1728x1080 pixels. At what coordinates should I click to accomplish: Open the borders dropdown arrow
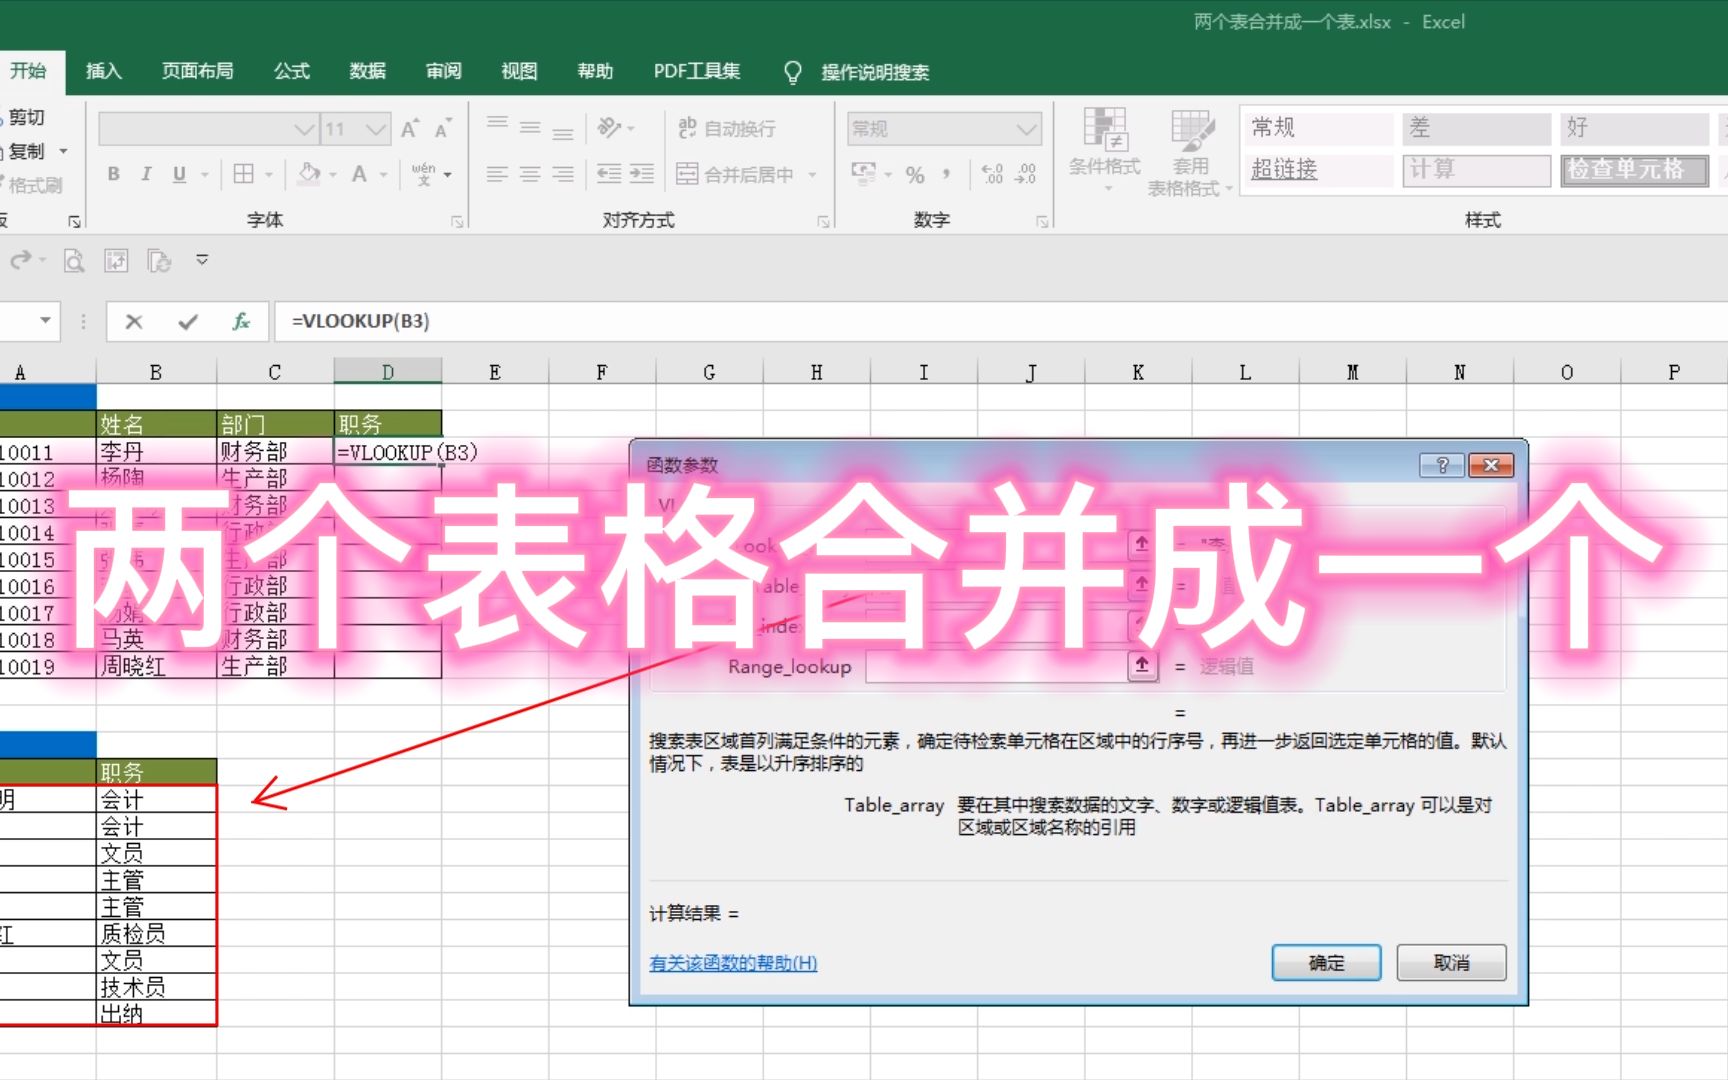tap(269, 174)
